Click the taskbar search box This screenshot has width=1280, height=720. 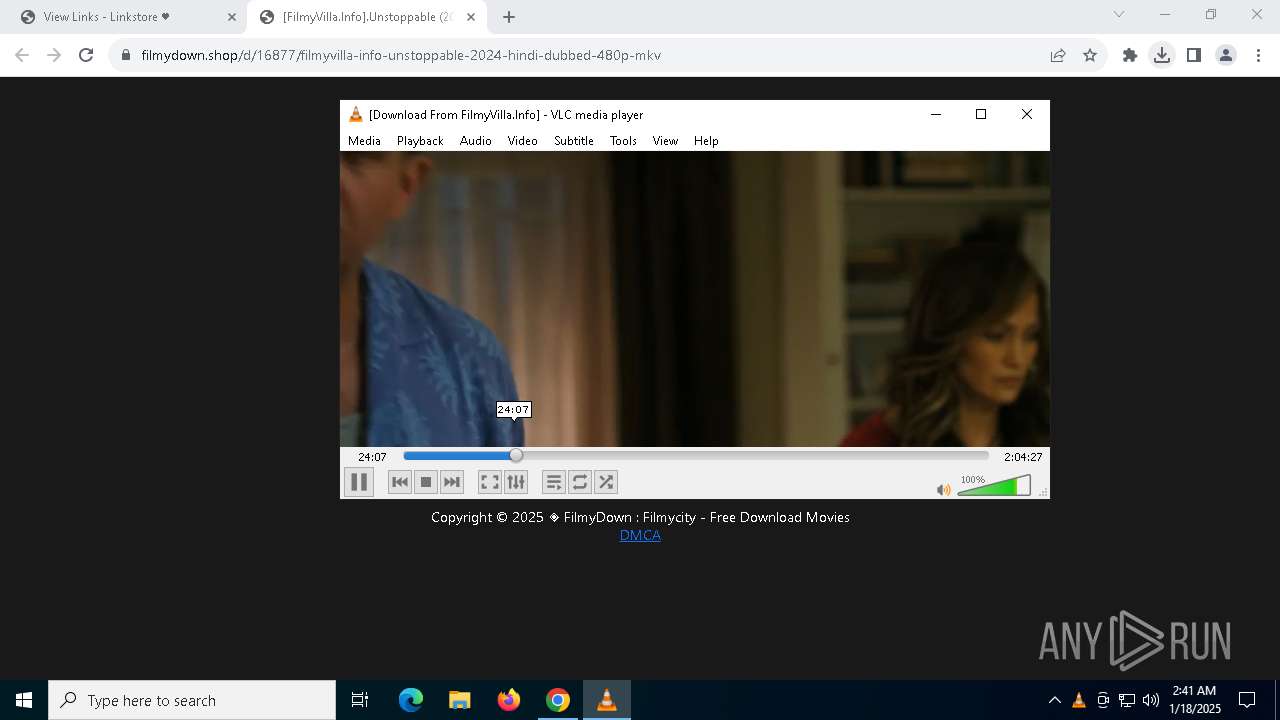(x=192, y=700)
